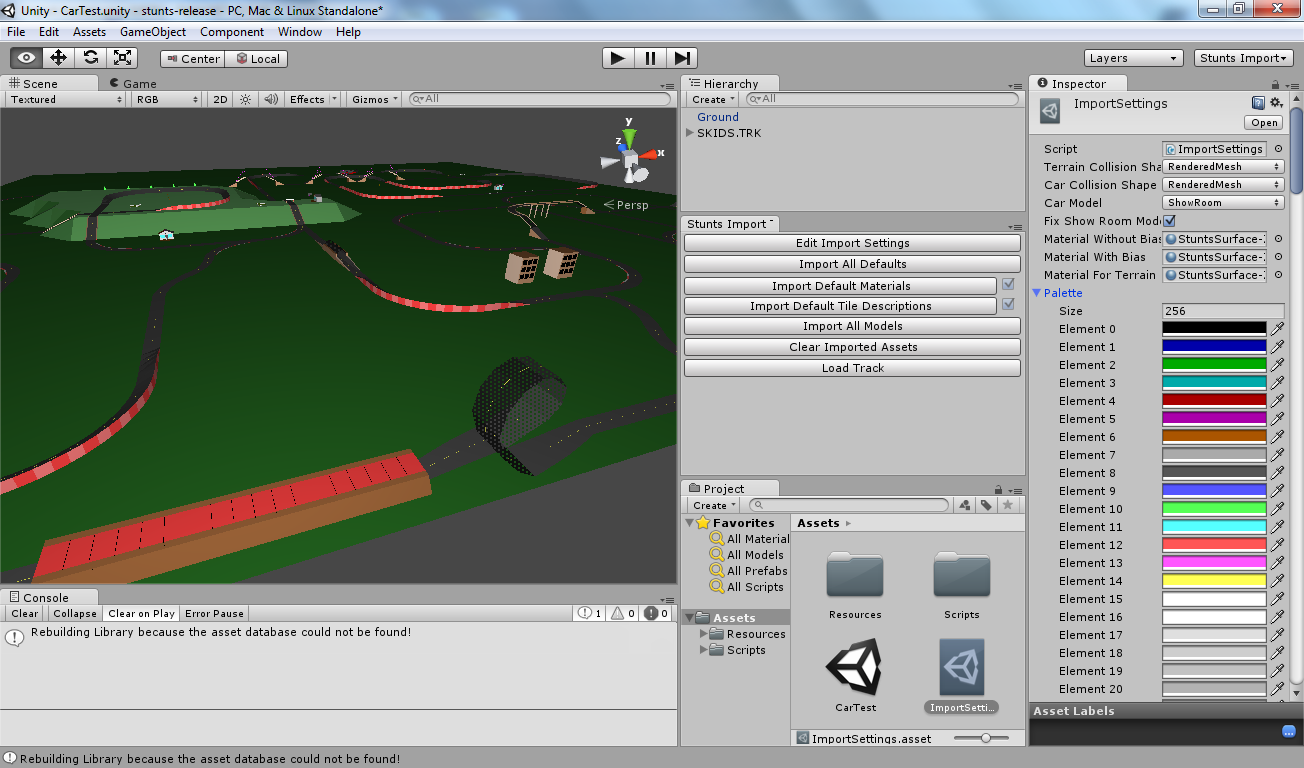Open Terrain Collision Shape dropdown

coord(1223,167)
